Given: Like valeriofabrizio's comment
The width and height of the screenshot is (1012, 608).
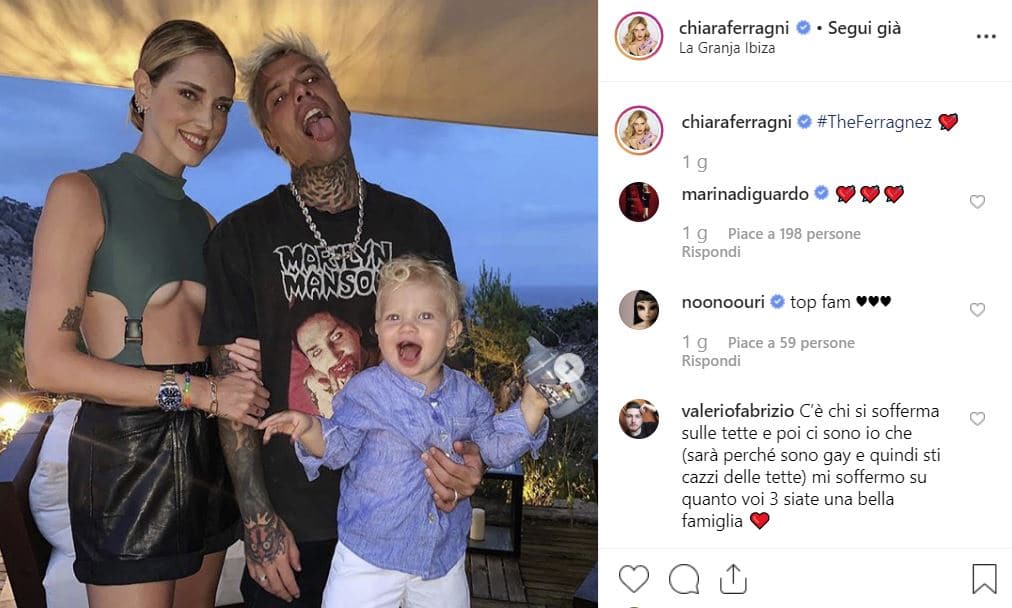Looking at the screenshot, I should tap(977, 419).
